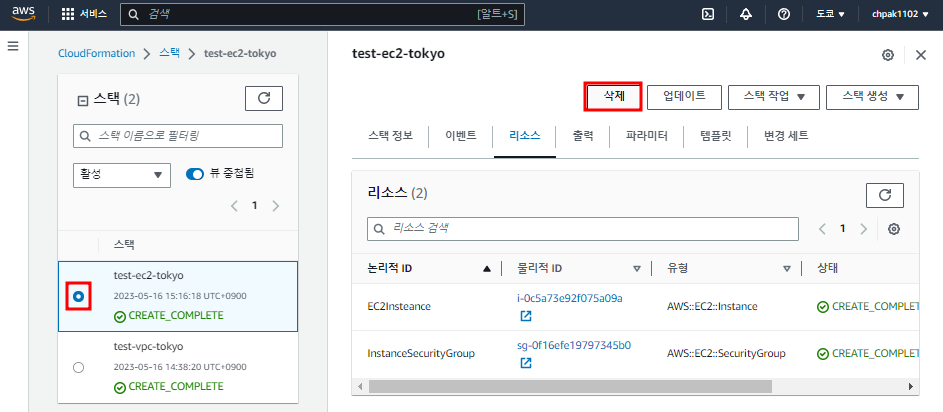
Task: Go to CloudFormation breadcrumb link
Action: pos(97,54)
